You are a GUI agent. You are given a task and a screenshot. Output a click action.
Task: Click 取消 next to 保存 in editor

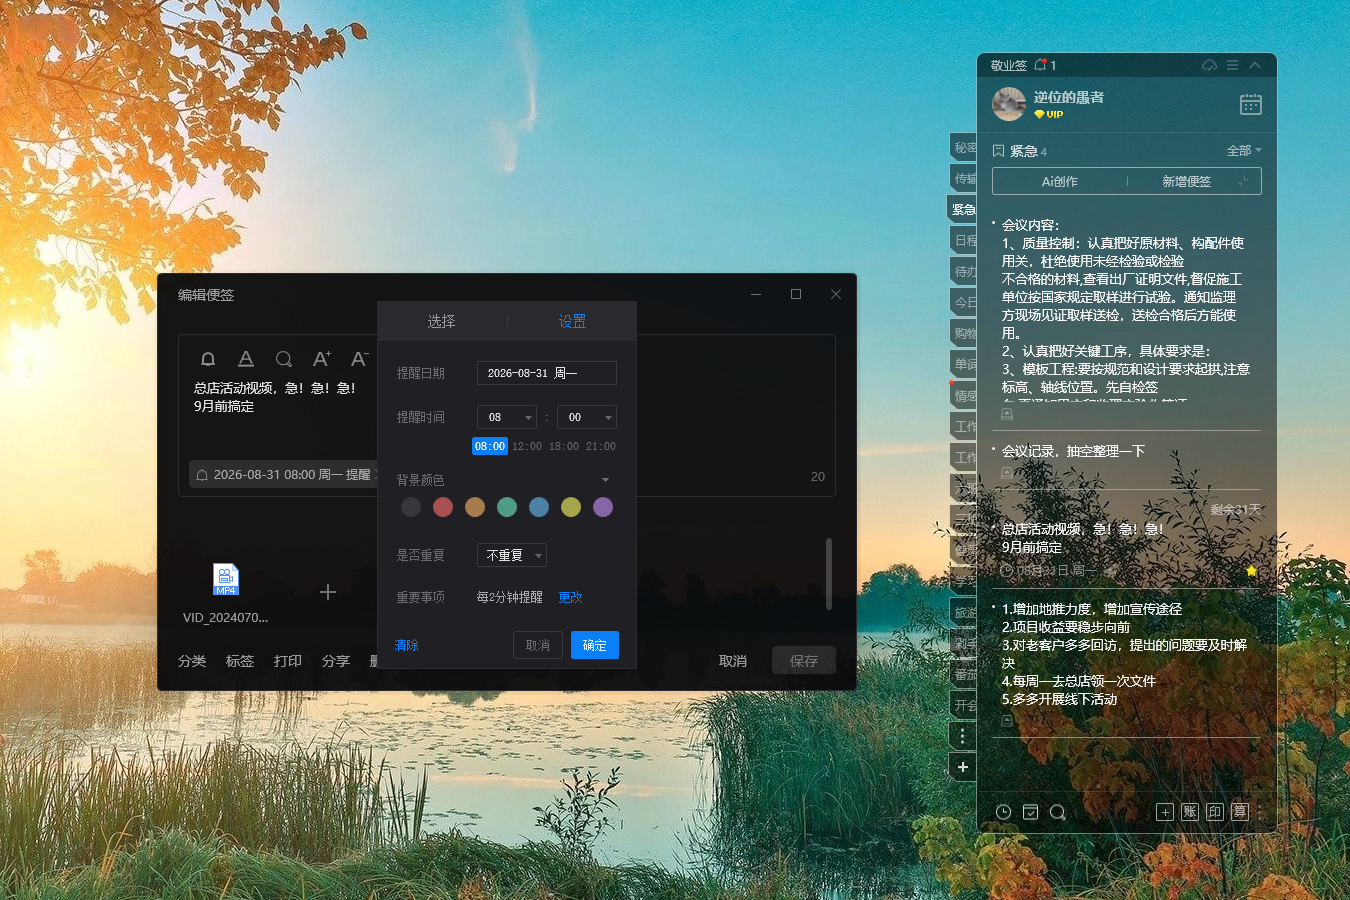(x=733, y=661)
